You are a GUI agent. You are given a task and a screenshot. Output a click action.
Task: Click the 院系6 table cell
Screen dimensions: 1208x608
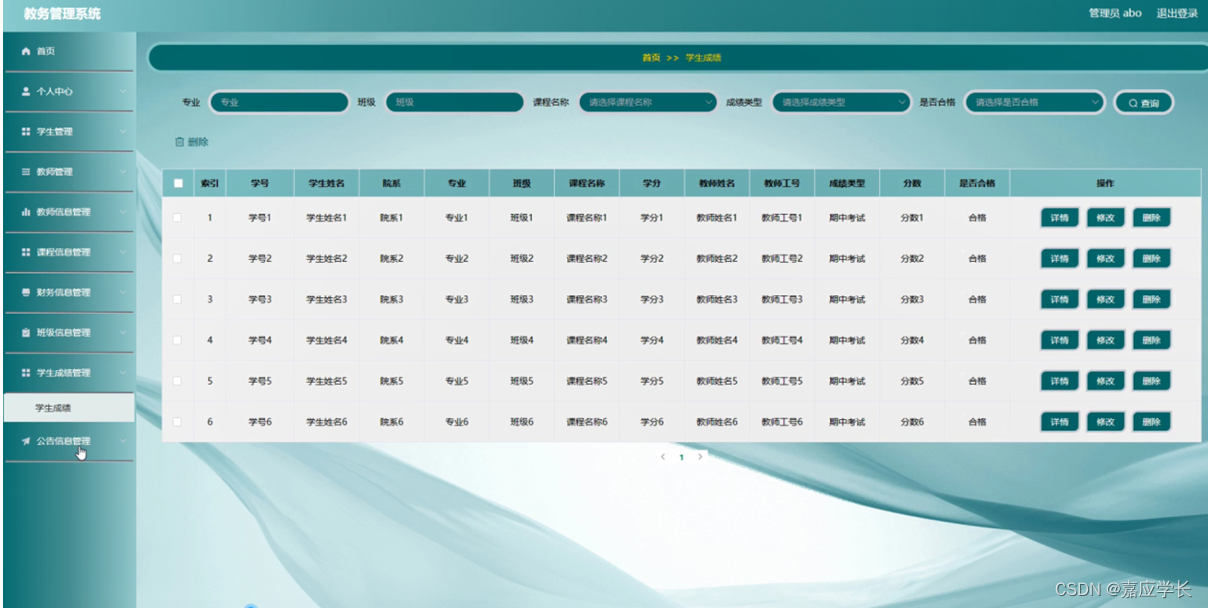391,422
